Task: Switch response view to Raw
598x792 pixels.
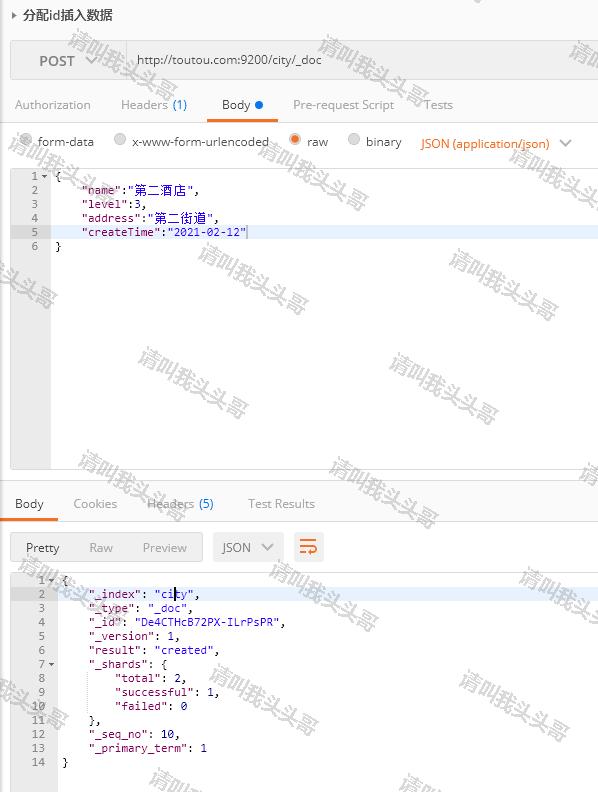Action: pos(101,548)
